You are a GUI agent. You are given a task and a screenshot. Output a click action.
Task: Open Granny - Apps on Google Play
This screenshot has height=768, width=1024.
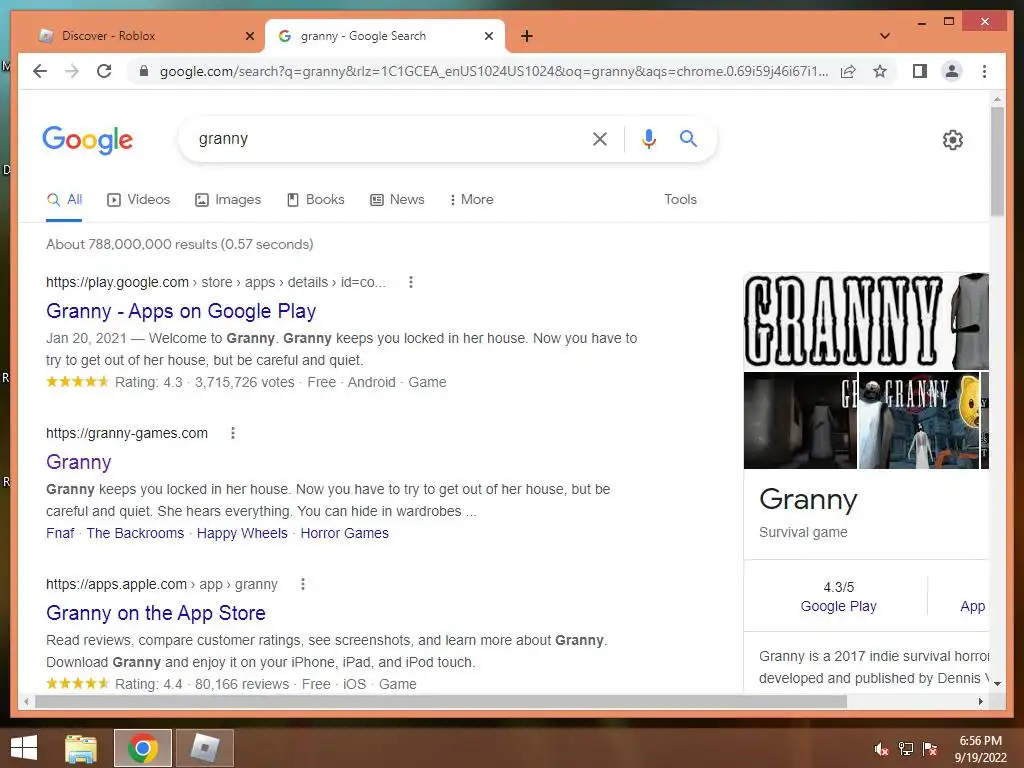(181, 312)
